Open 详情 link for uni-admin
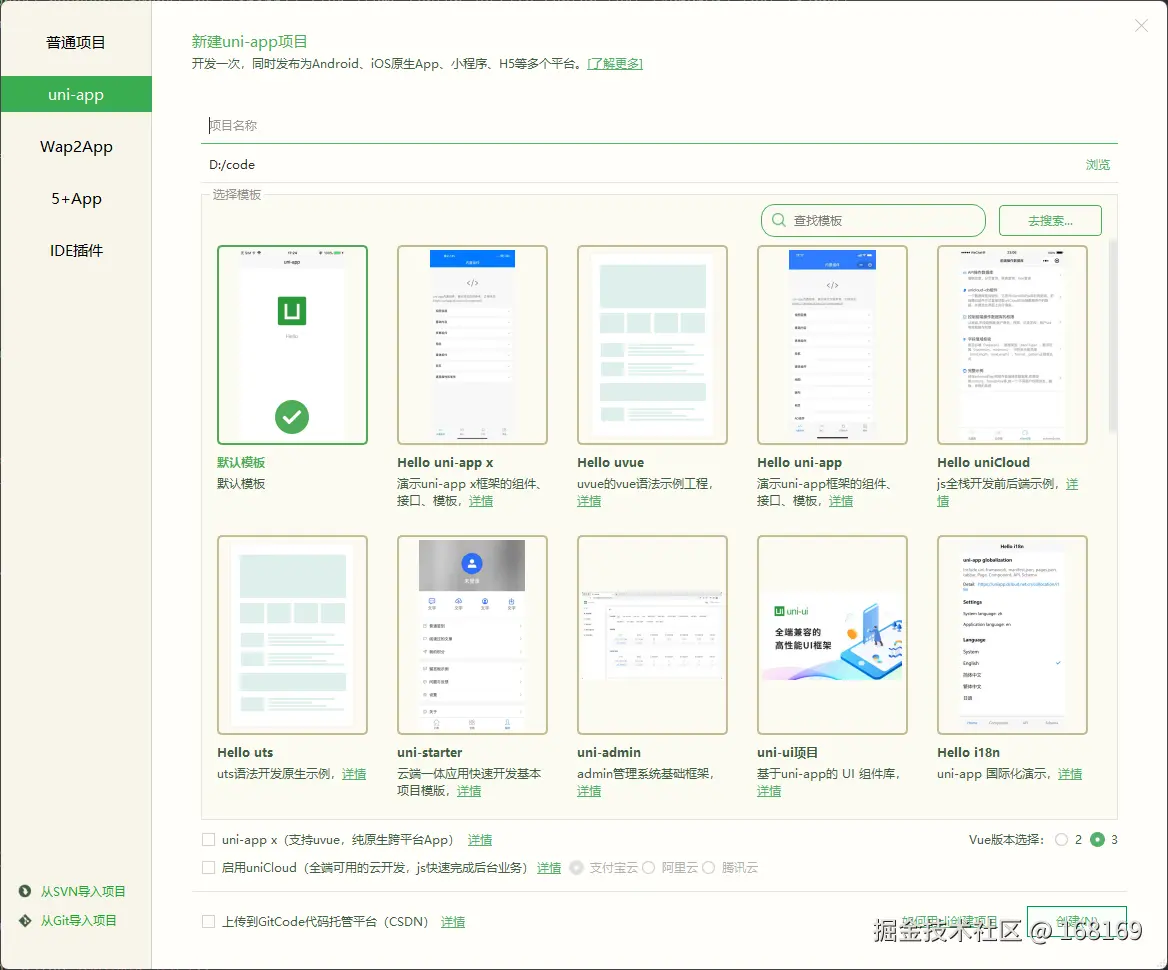Screen dimensions: 1168x970 [x=589, y=791]
